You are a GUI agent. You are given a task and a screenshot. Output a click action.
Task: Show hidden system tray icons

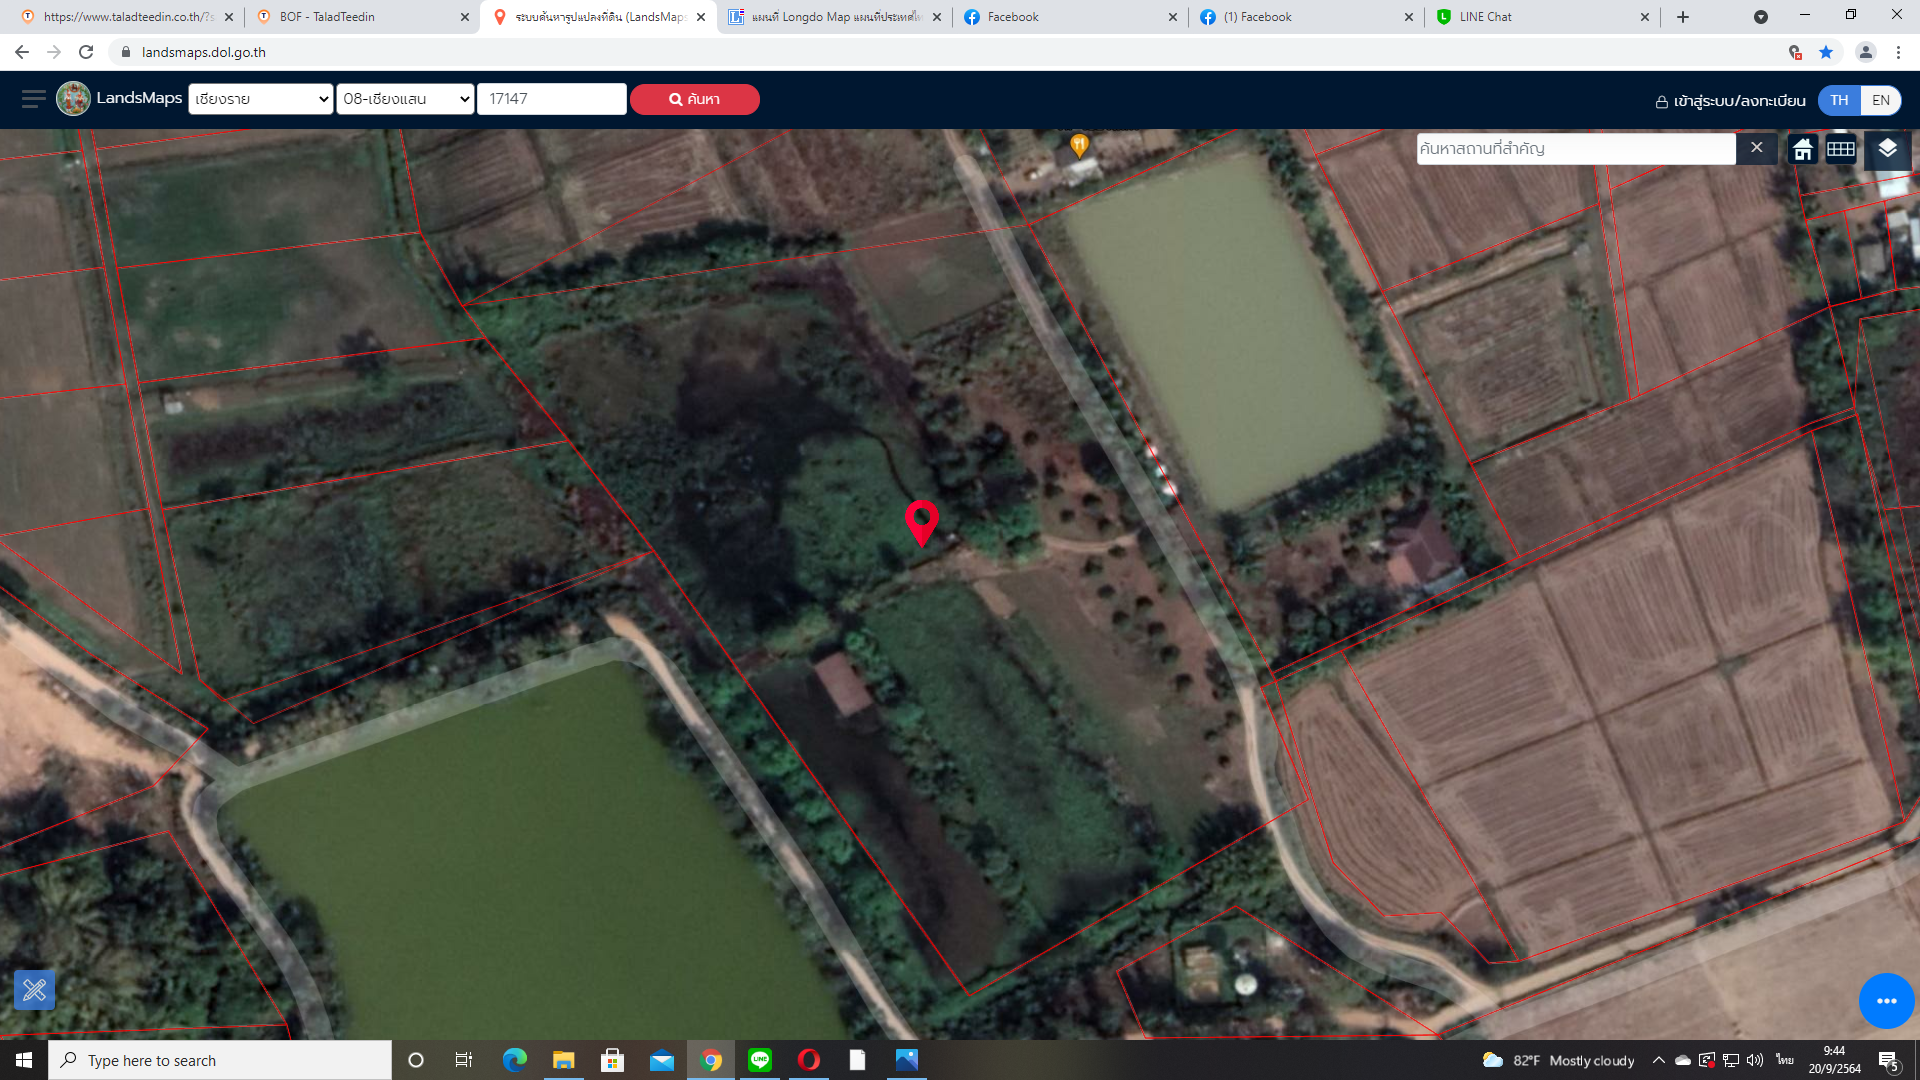(1658, 1060)
